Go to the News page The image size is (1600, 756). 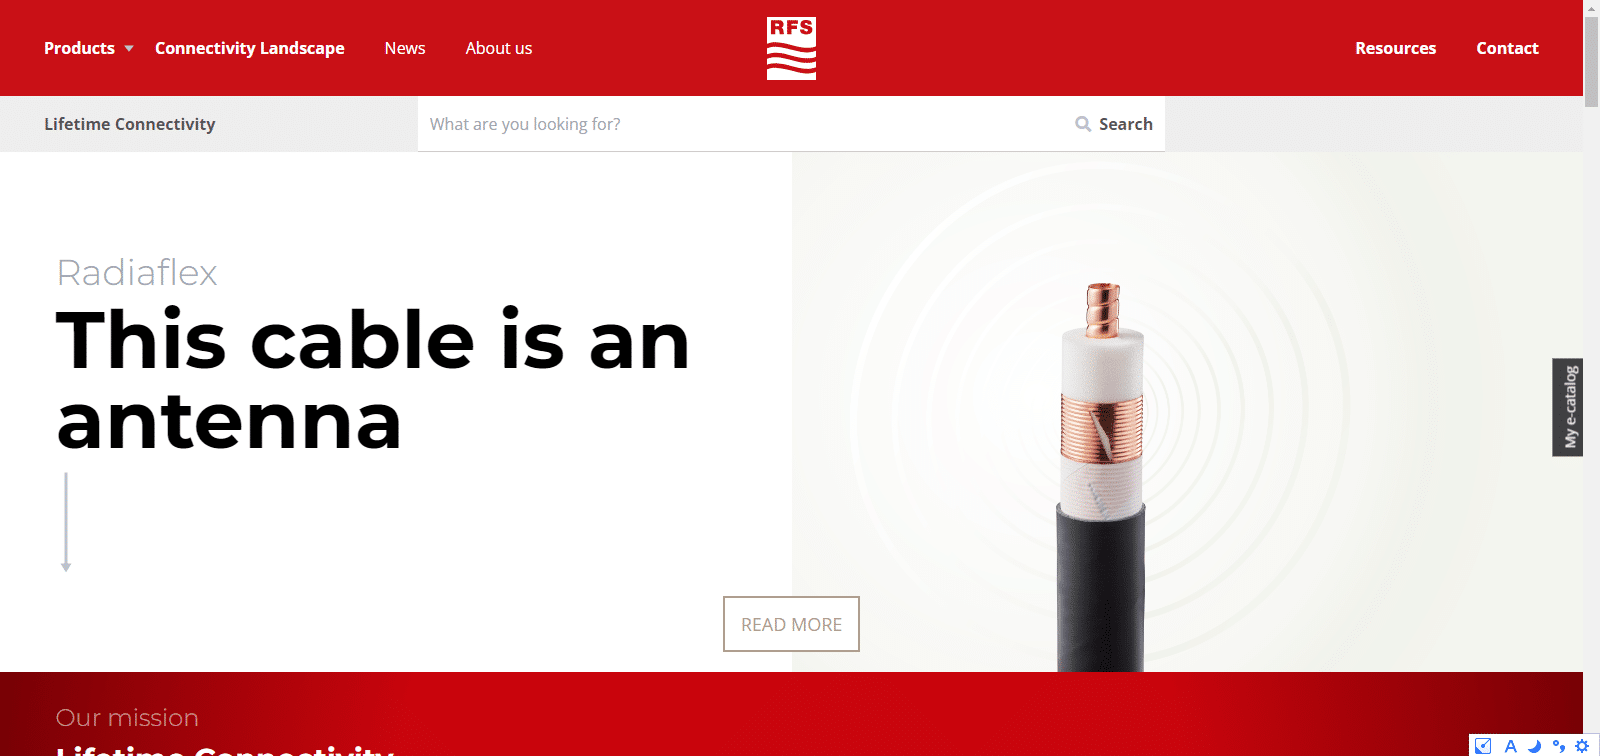click(x=405, y=48)
